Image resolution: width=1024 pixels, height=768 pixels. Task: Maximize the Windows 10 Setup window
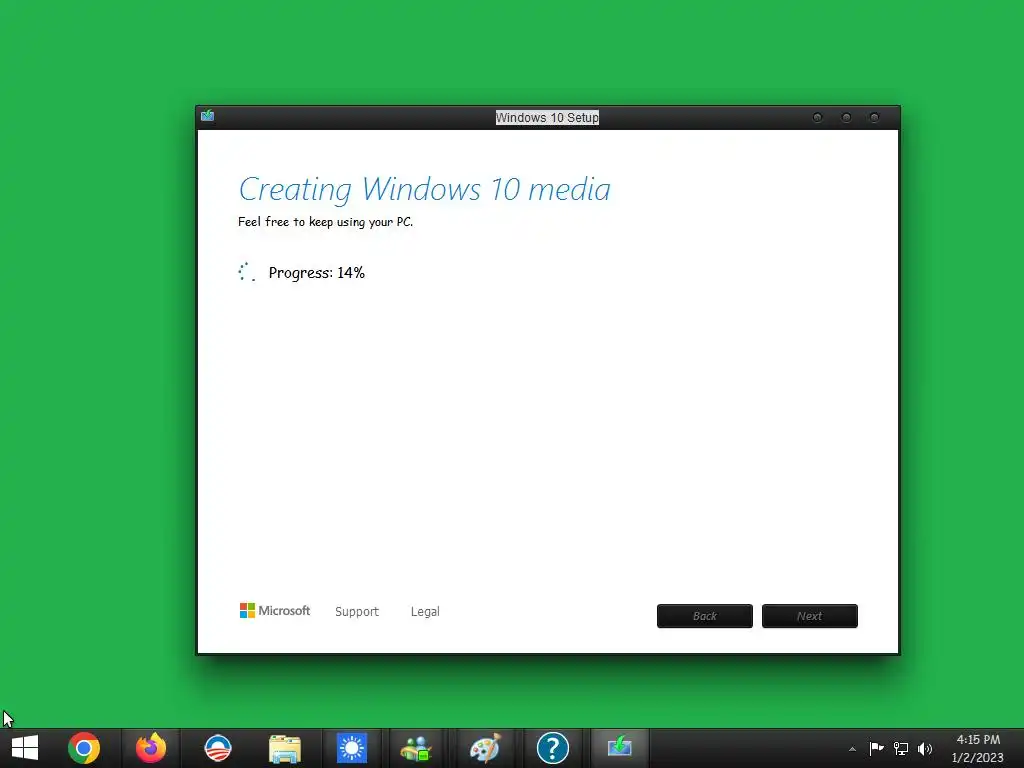pyautogui.click(x=846, y=118)
